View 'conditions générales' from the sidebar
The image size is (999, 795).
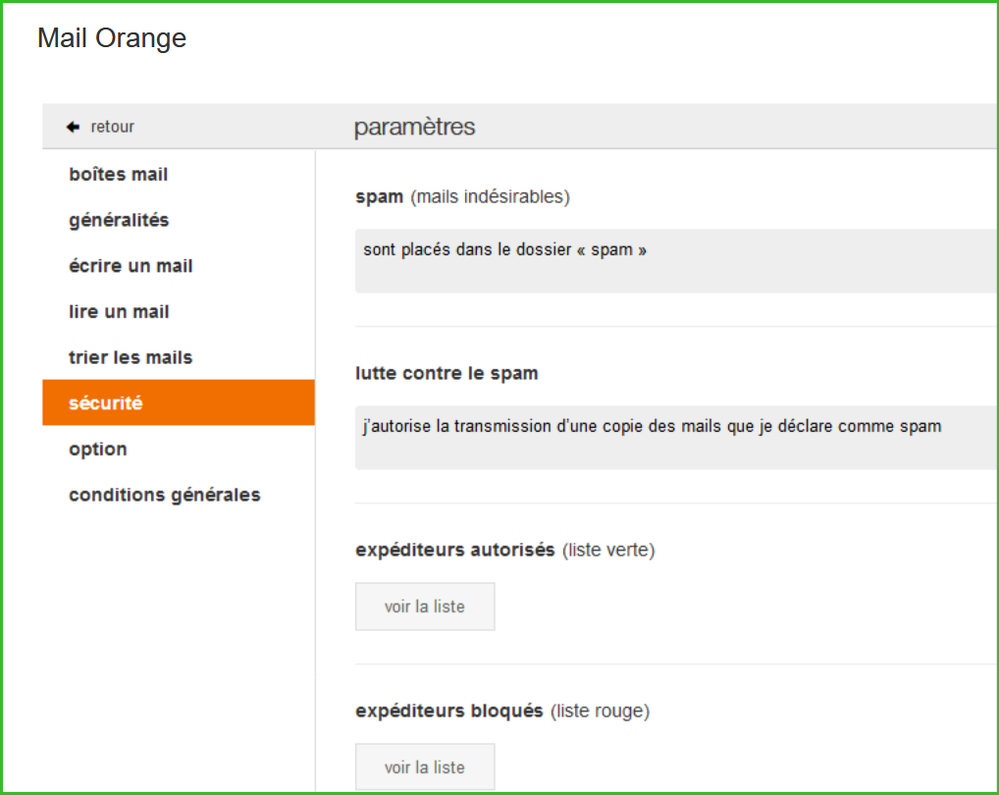[x=164, y=495]
